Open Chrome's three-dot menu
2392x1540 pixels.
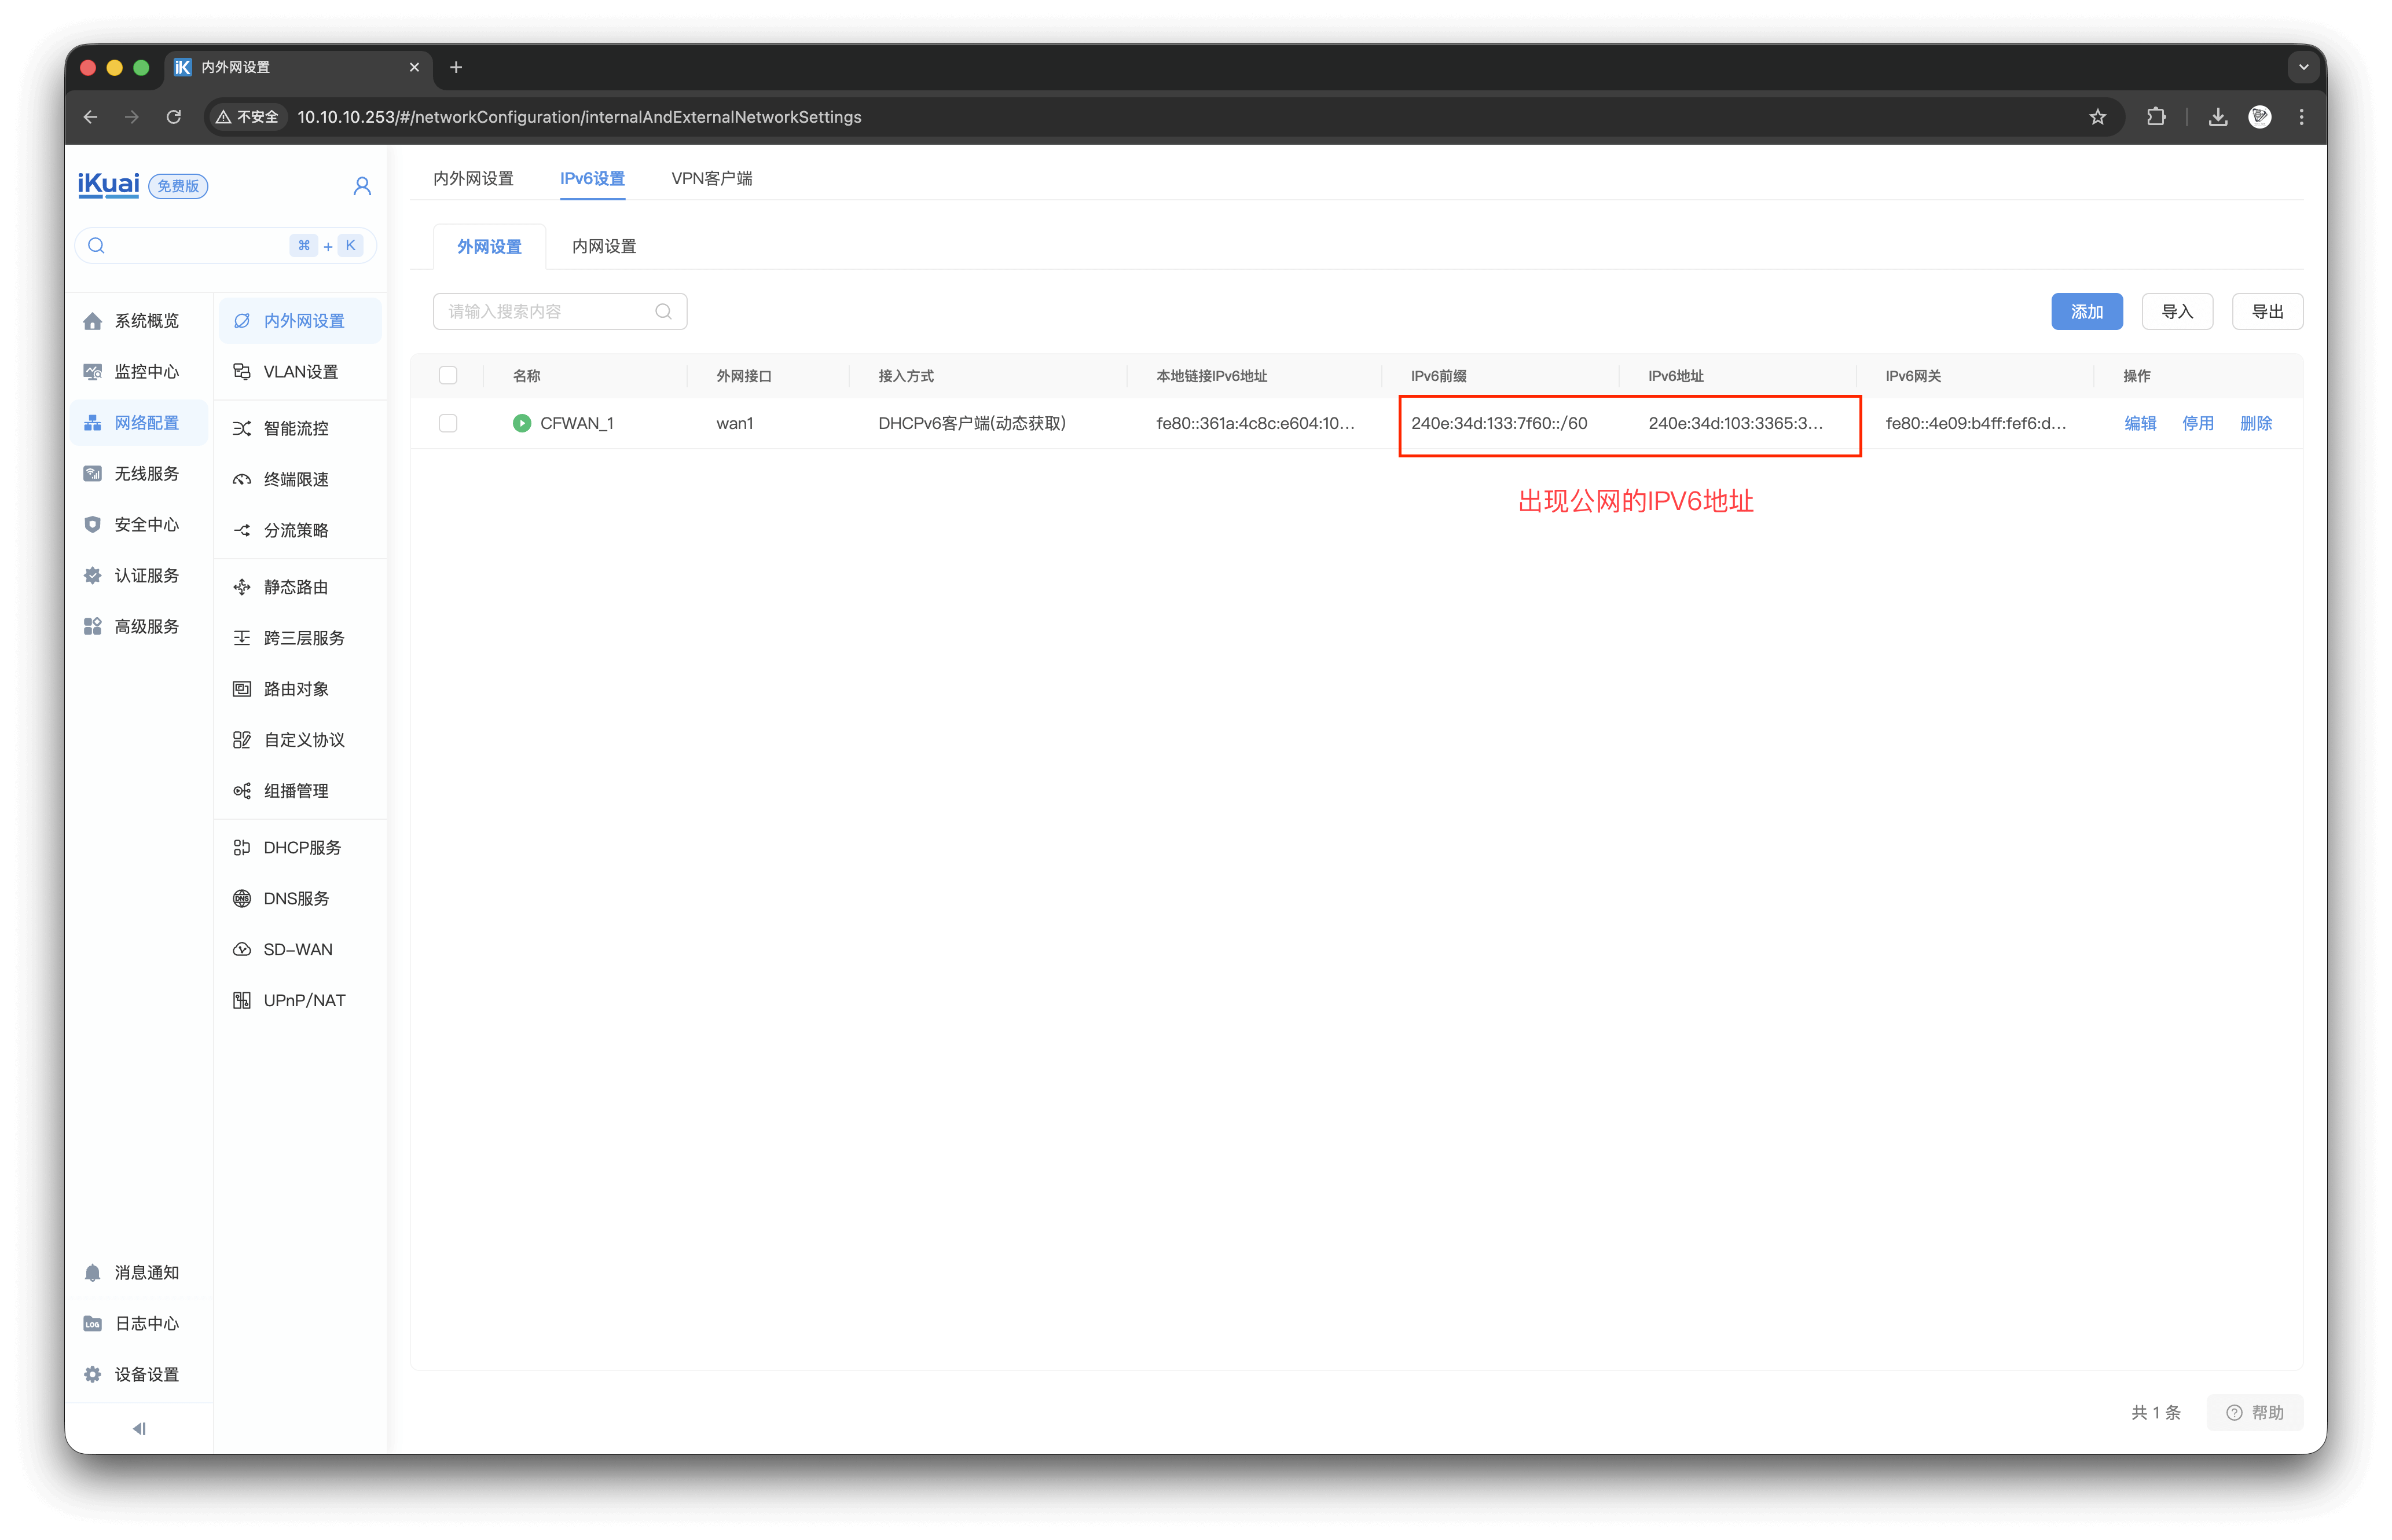[2301, 117]
